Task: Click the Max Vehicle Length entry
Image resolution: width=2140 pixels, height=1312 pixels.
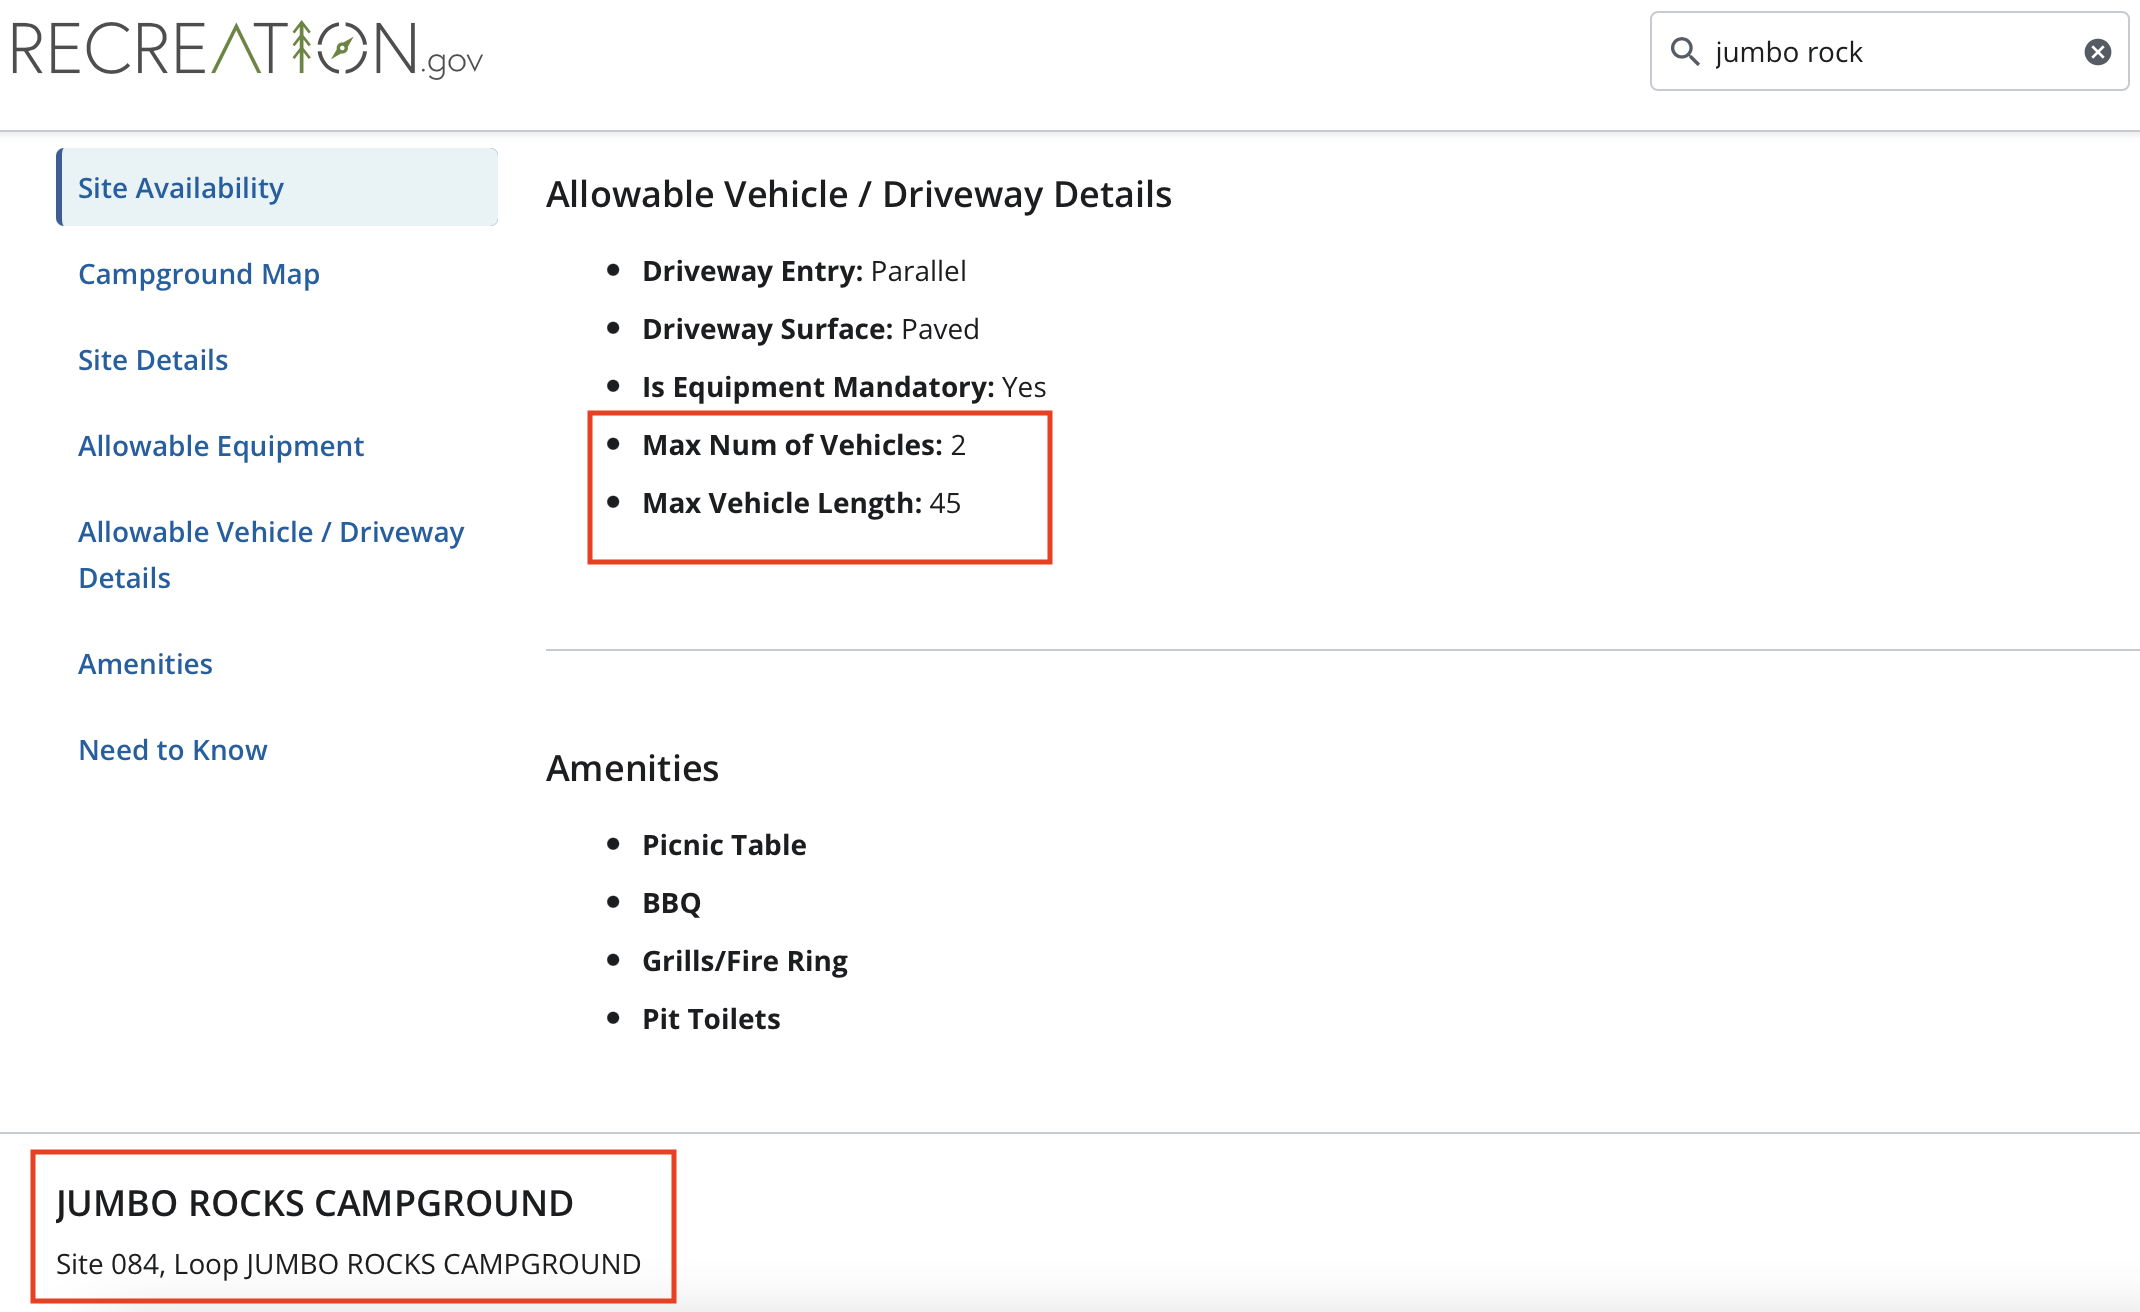Action: pyautogui.click(x=800, y=503)
